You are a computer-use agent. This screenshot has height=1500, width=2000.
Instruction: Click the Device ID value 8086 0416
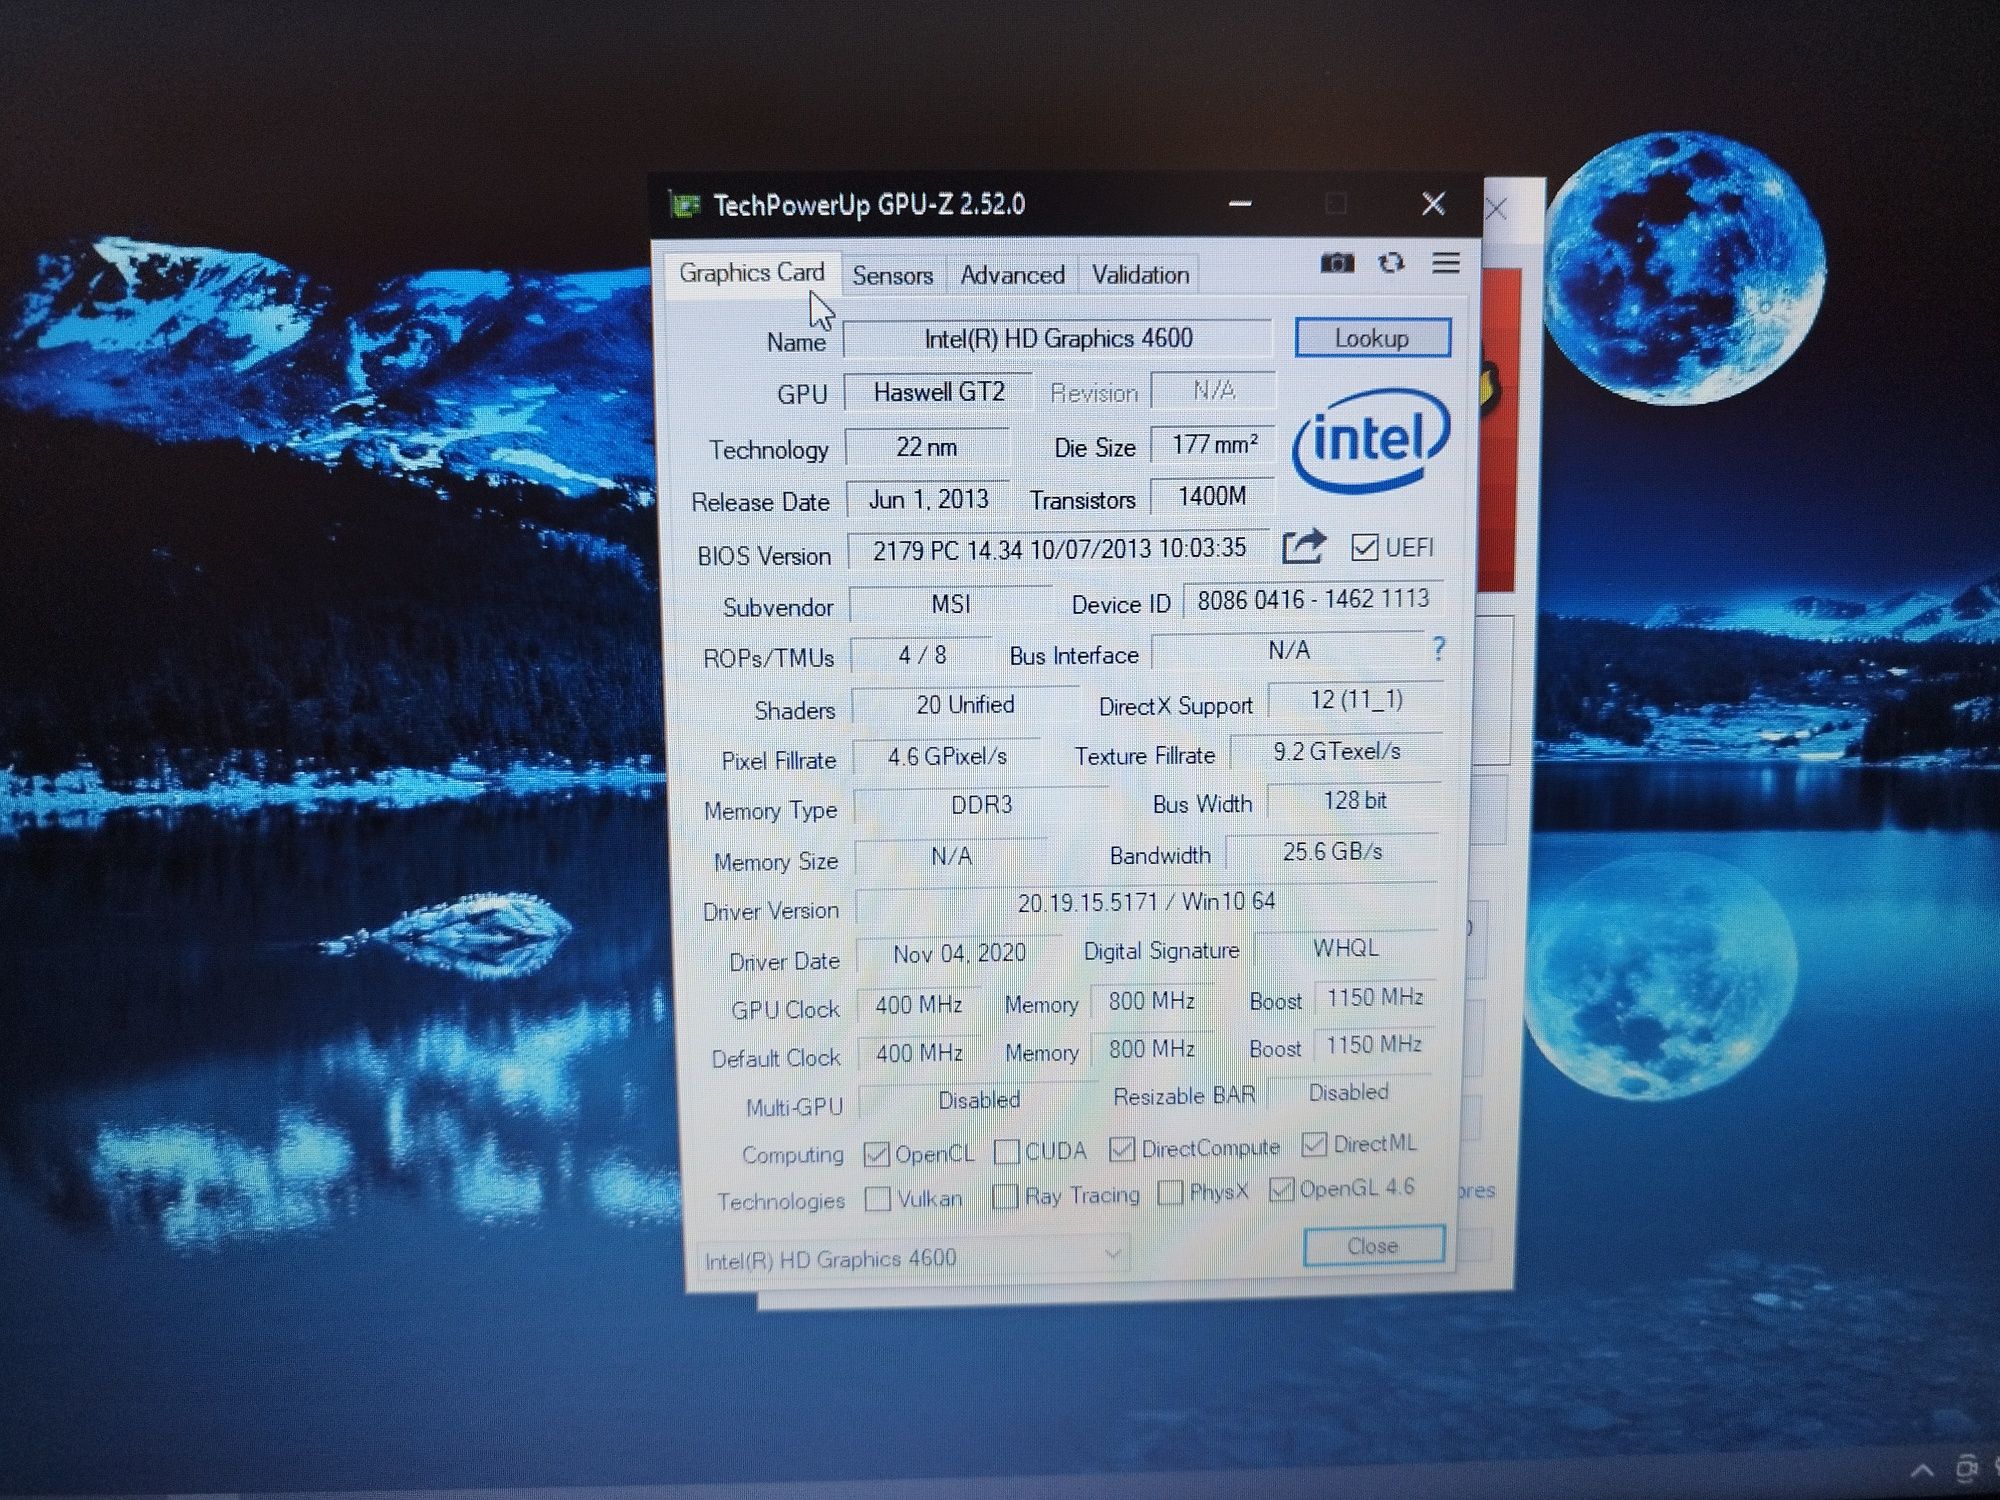click(1313, 599)
